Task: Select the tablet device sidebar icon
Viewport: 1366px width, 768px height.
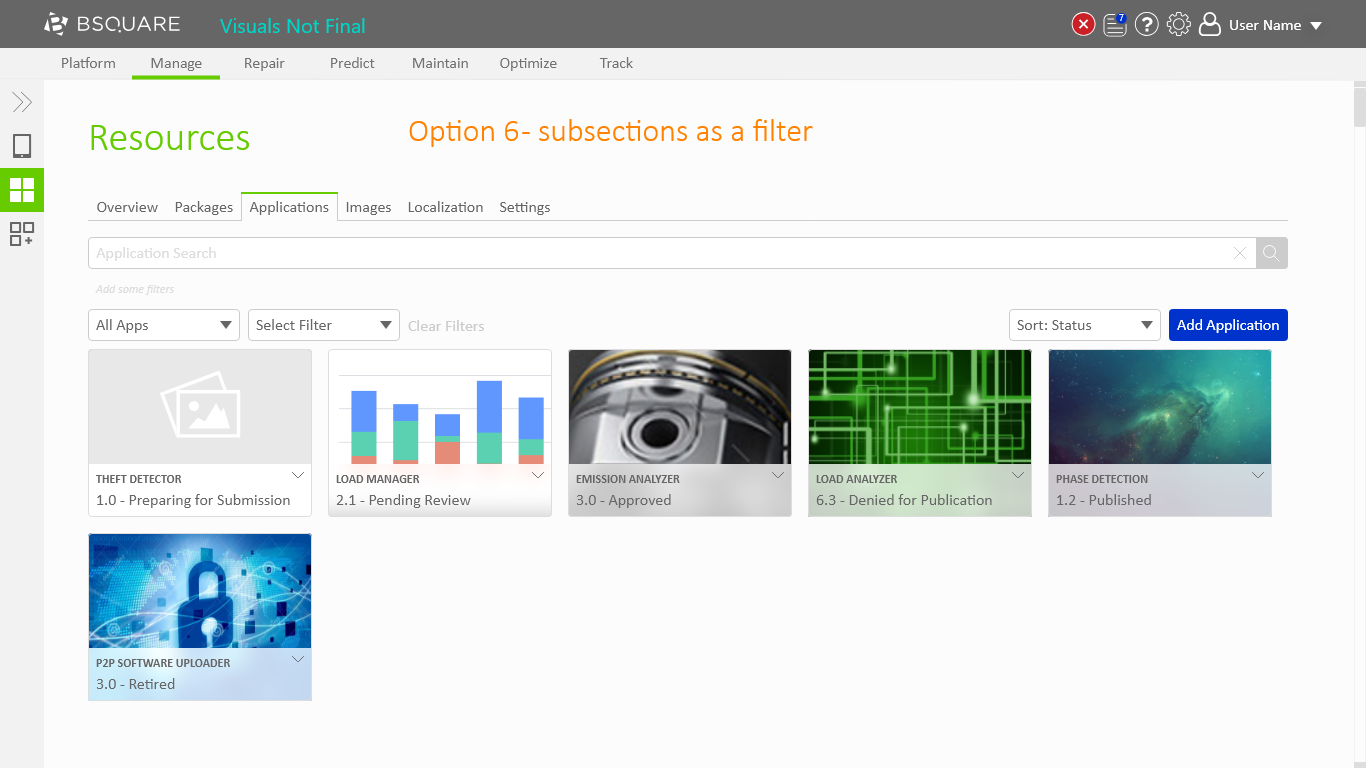Action: 22,146
